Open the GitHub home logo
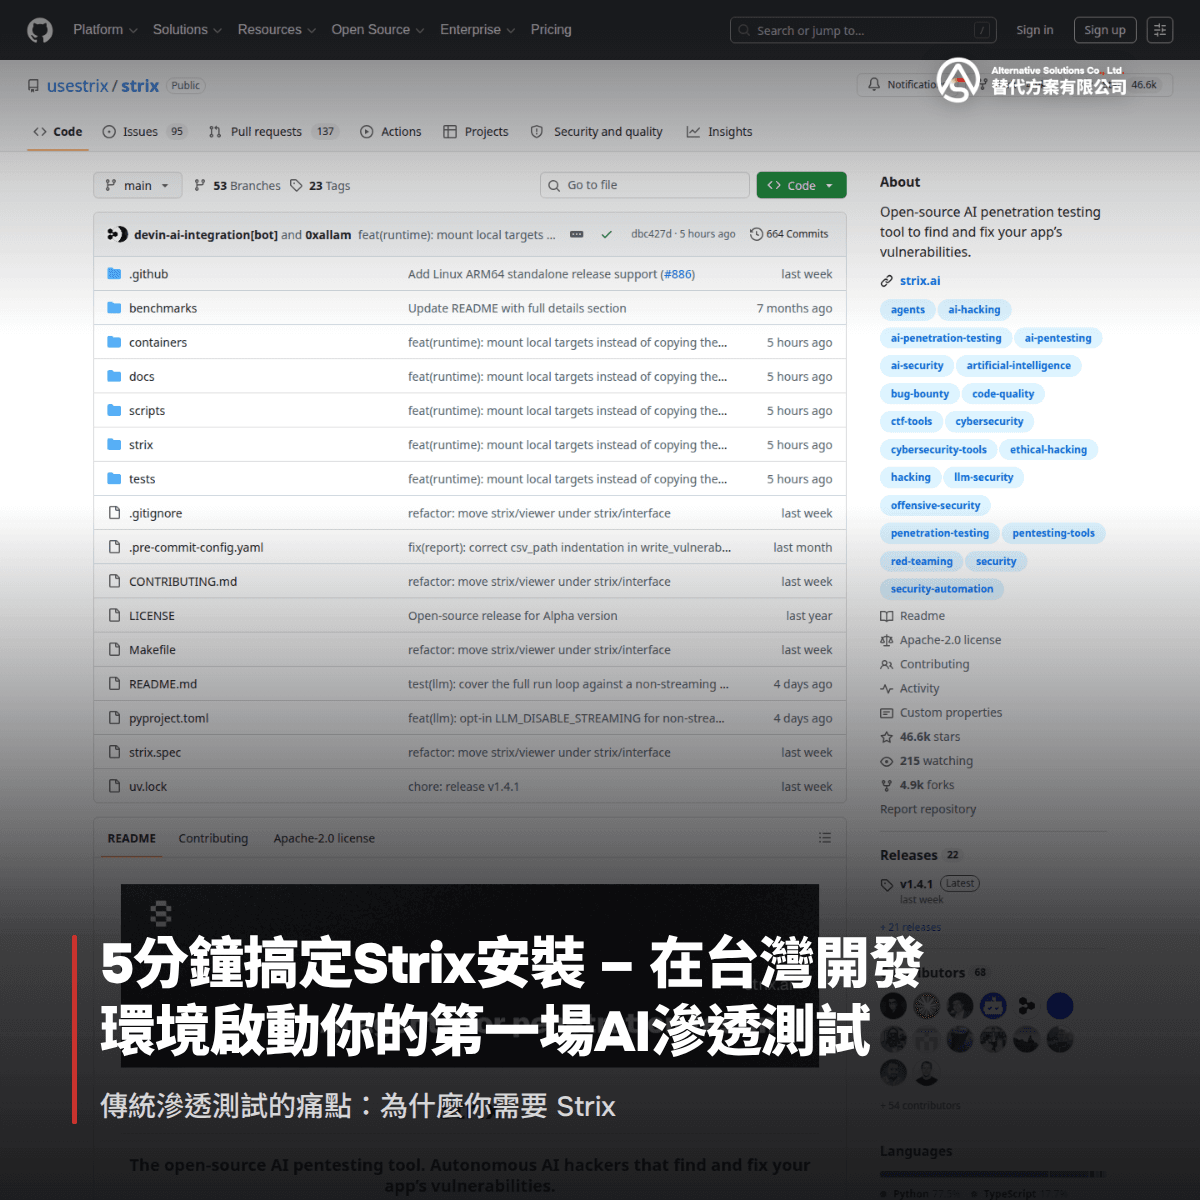 [40, 30]
